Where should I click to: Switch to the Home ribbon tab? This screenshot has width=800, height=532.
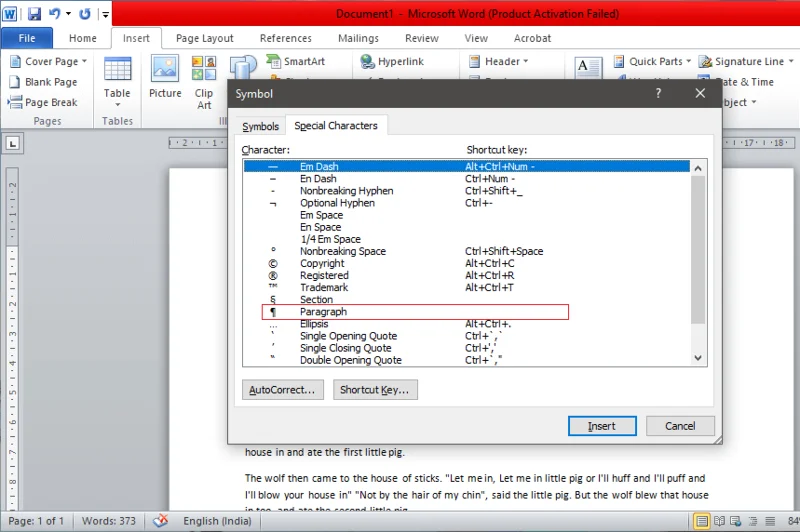tap(83, 38)
